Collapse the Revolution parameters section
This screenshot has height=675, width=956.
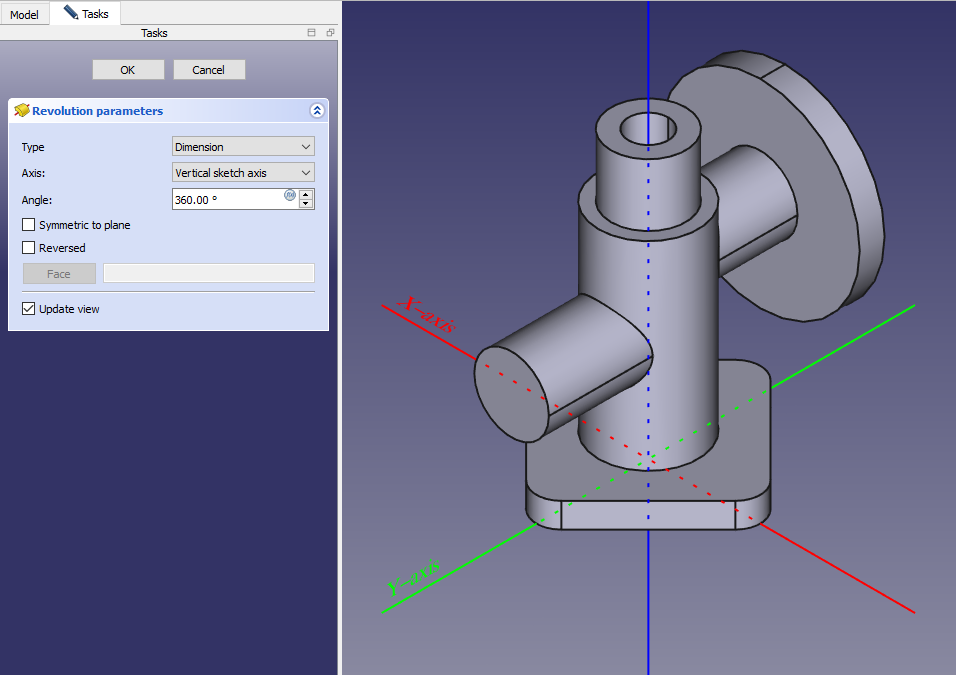317,111
